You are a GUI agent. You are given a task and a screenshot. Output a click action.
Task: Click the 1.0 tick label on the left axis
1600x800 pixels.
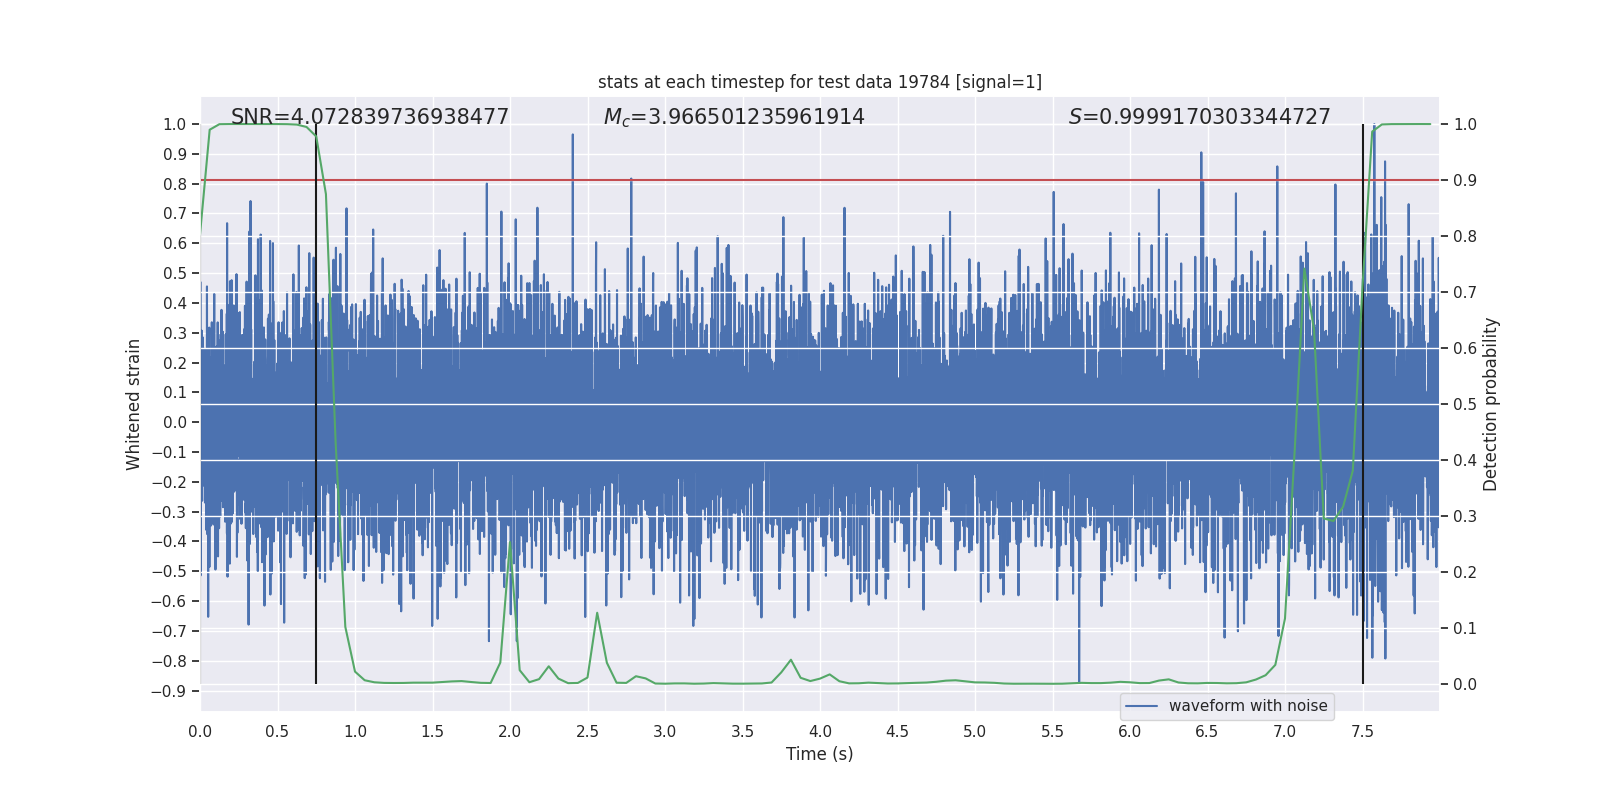[x=174, y=124]
